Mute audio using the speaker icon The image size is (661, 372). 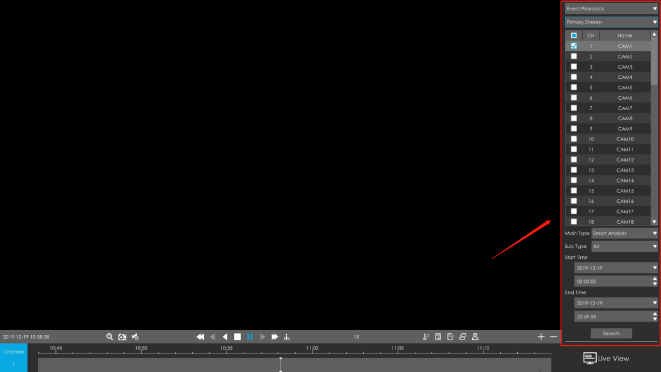point(135,337)
